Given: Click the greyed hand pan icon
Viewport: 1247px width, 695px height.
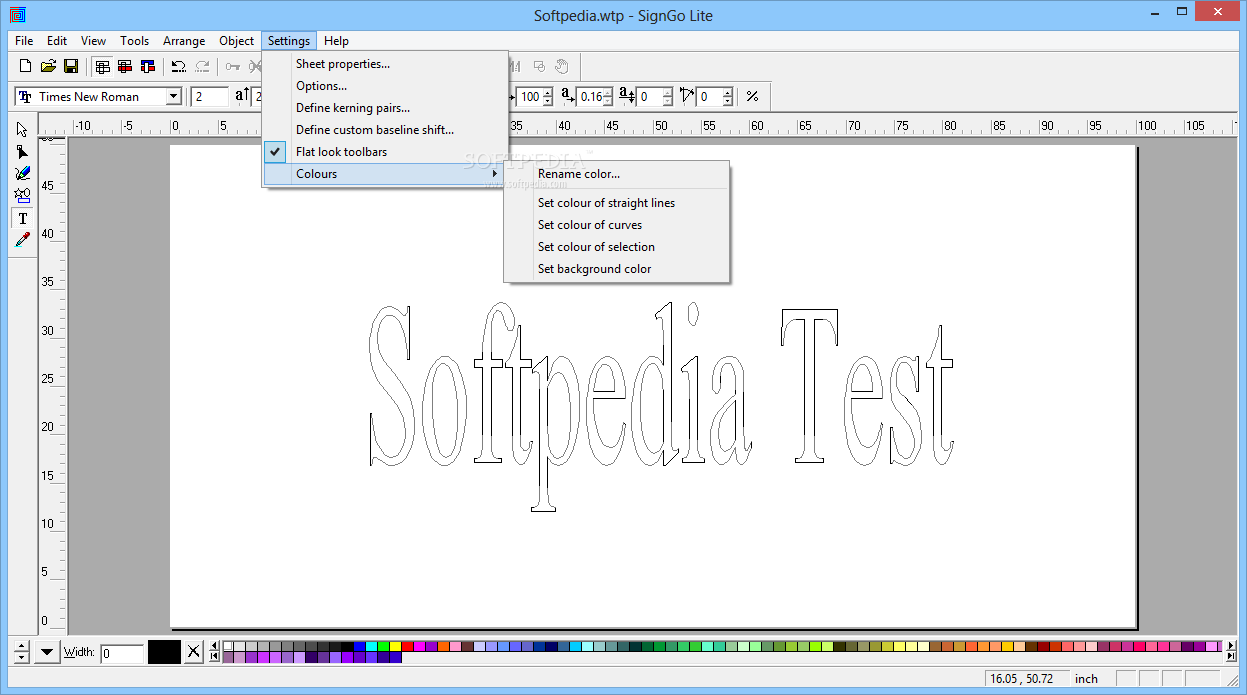Looking at the screenshot, I should (x=563, y=66).
